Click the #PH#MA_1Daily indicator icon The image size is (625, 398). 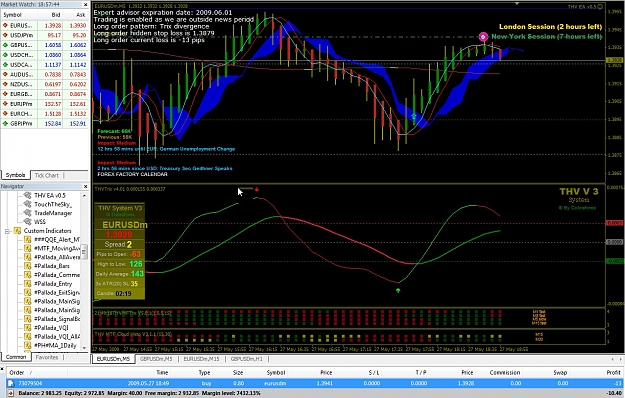(28, 345)
